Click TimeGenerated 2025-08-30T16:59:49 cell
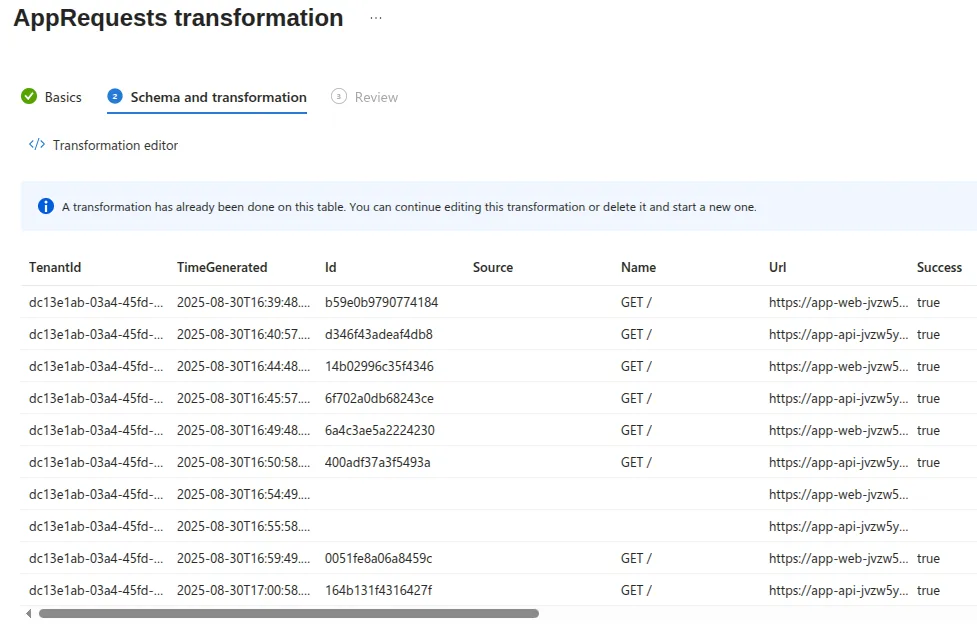Screen dimensions: 977x627 (x=243, y=558)
